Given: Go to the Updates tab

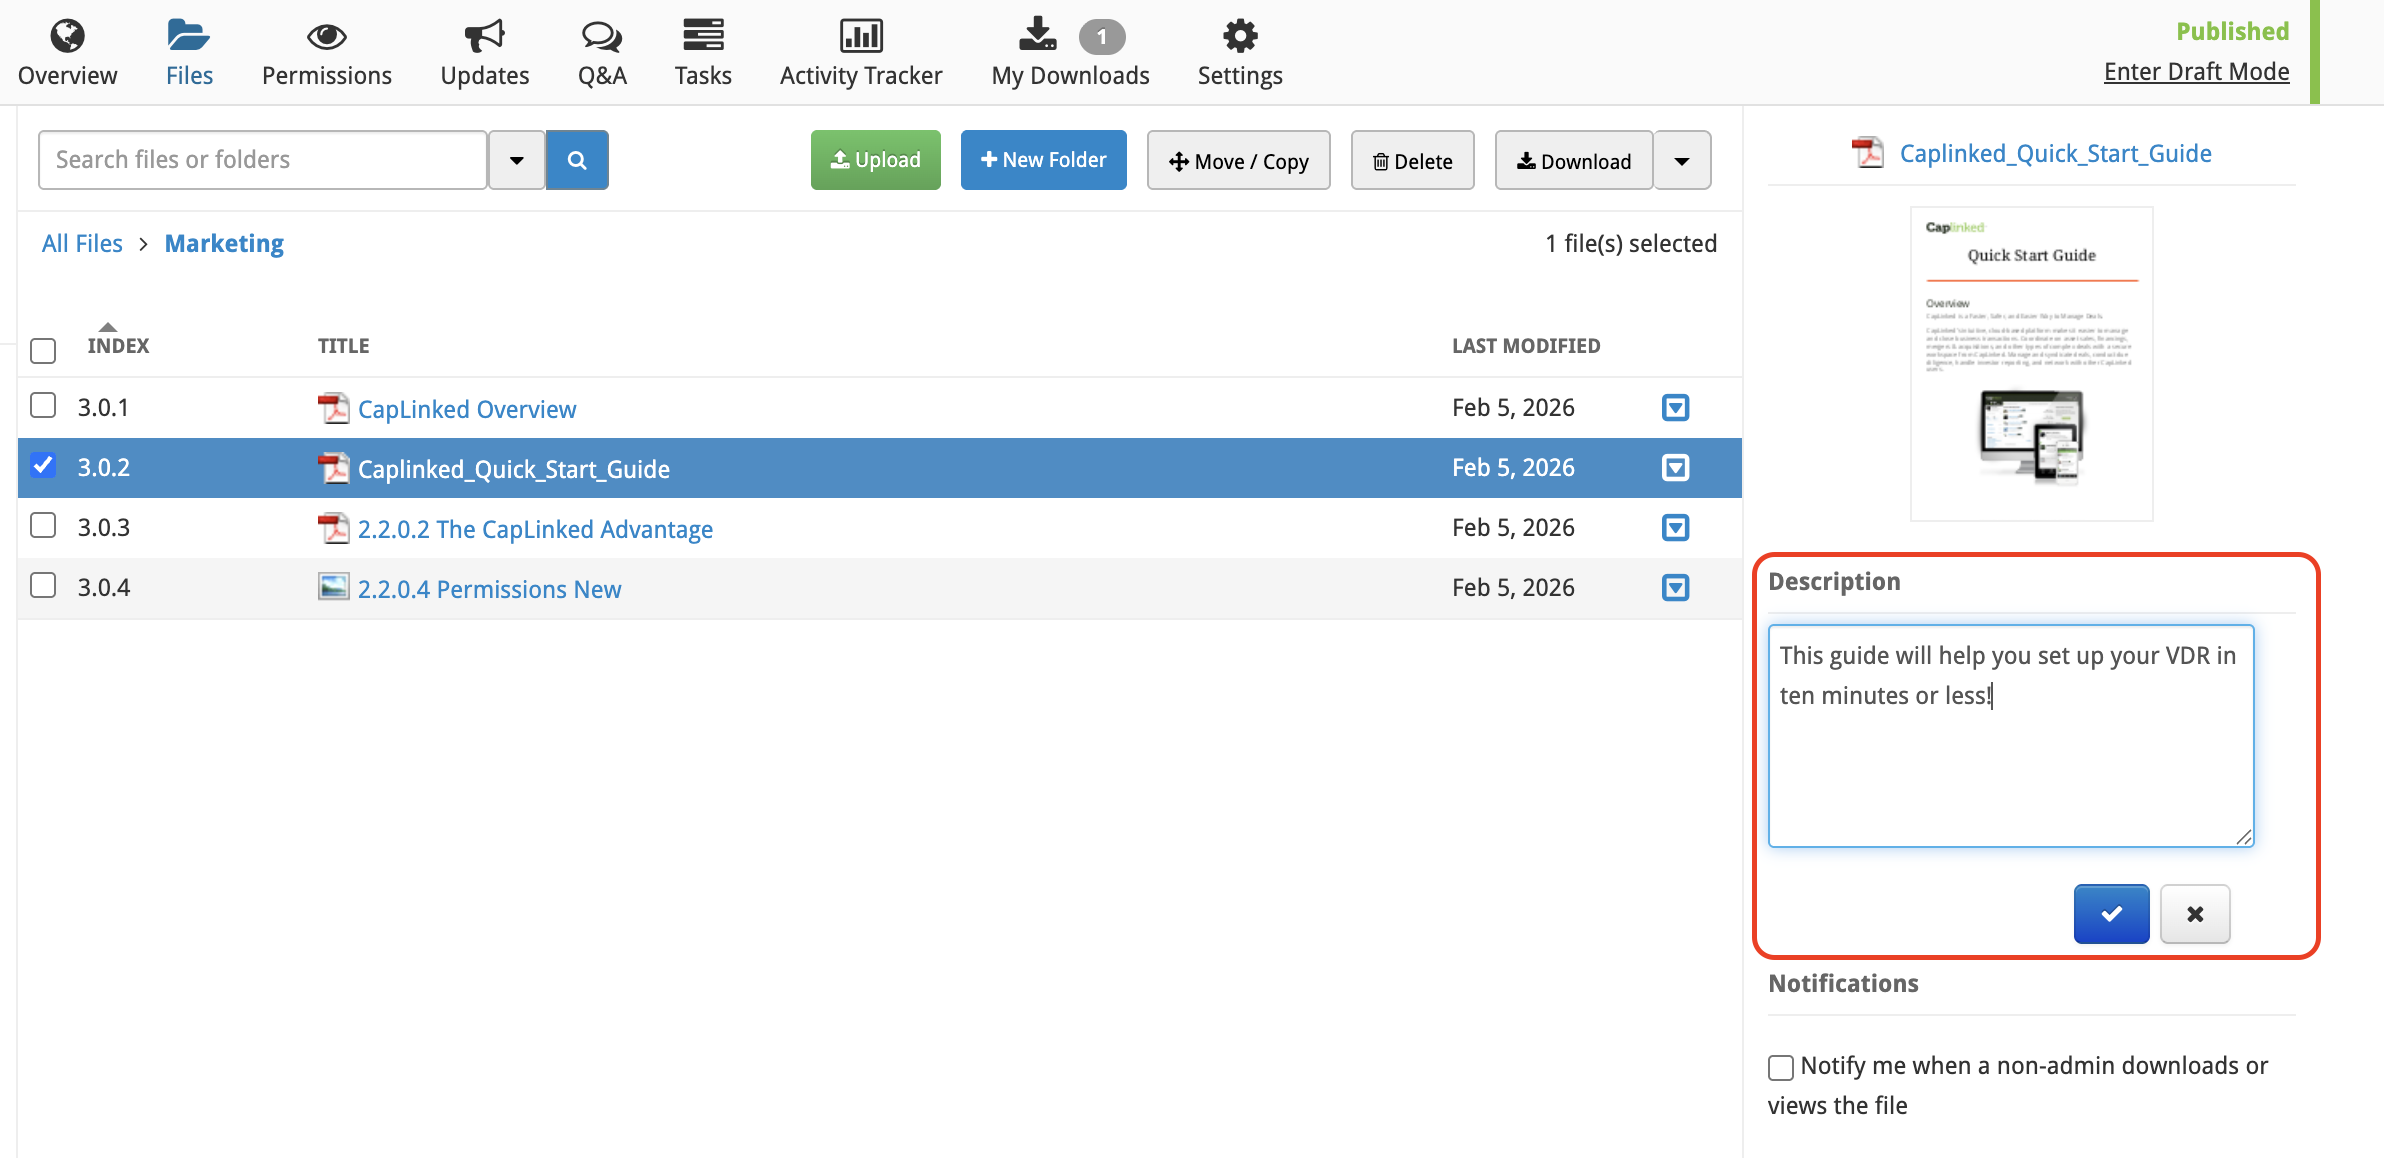Looking at the screenshot, I should [485, 53].
